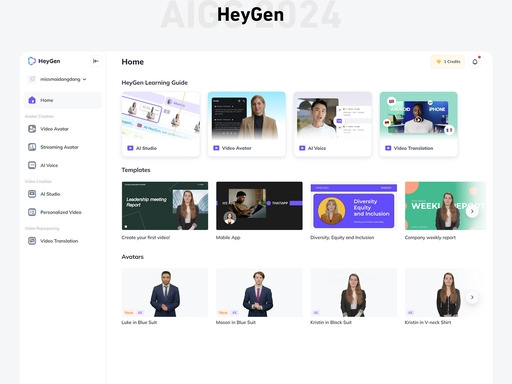Click the 'Create your first video!' link
The height and width of the screenshot is (384, 512).
click(146, 238)
